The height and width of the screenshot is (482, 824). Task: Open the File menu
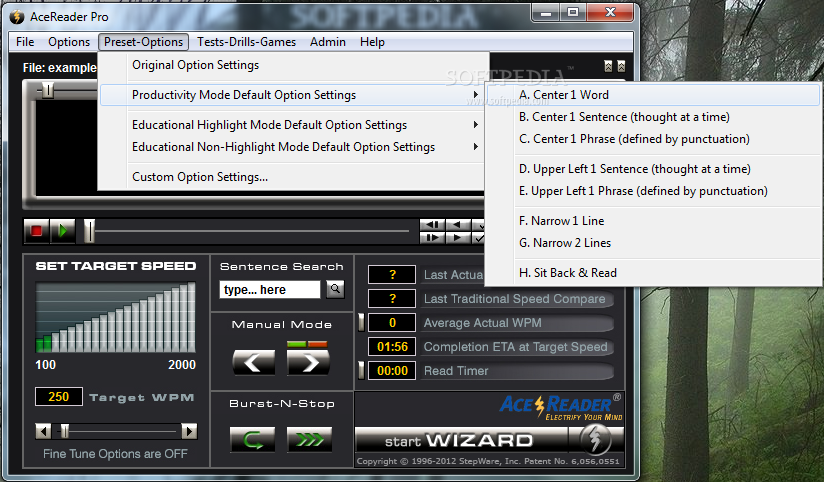tap(25, 42)
